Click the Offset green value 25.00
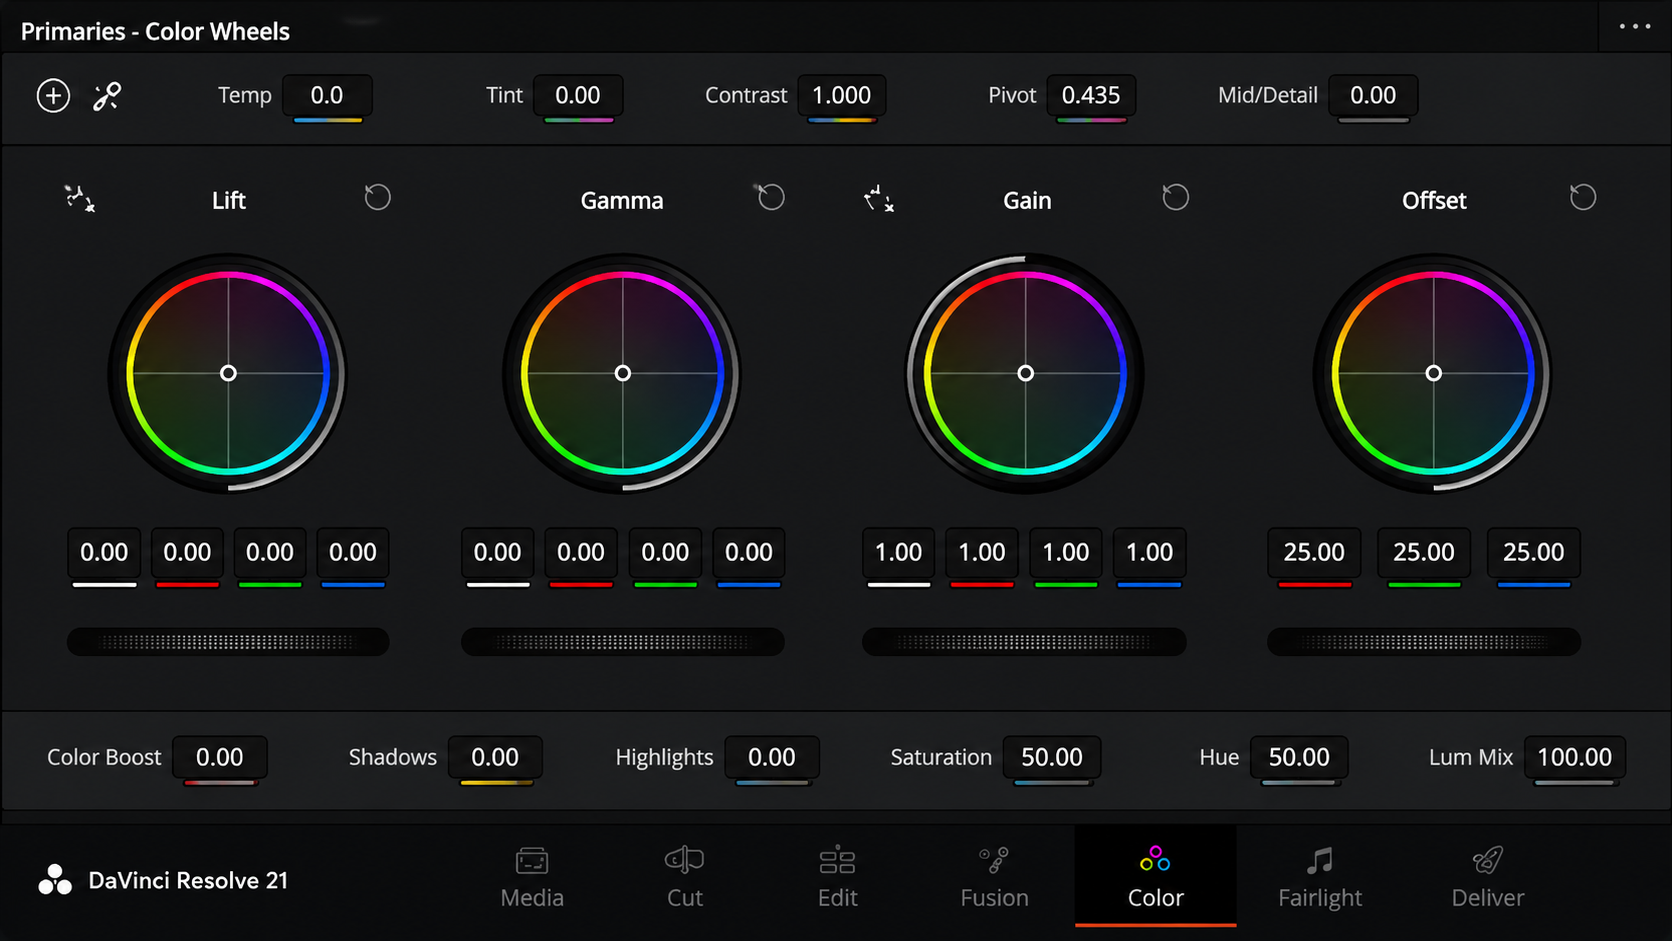This screenshot has width=1672, height=941. pyautogui.click(x=1424, y=553)
